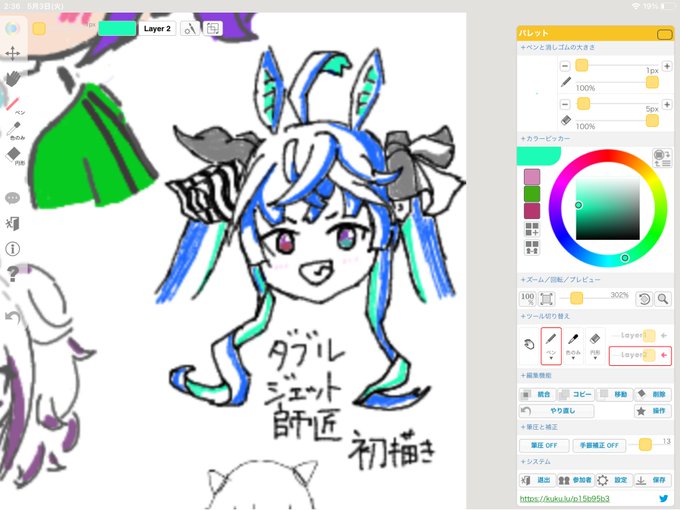
Task: Click the color picker mode switch icon
Action: (x=662, y=157)
